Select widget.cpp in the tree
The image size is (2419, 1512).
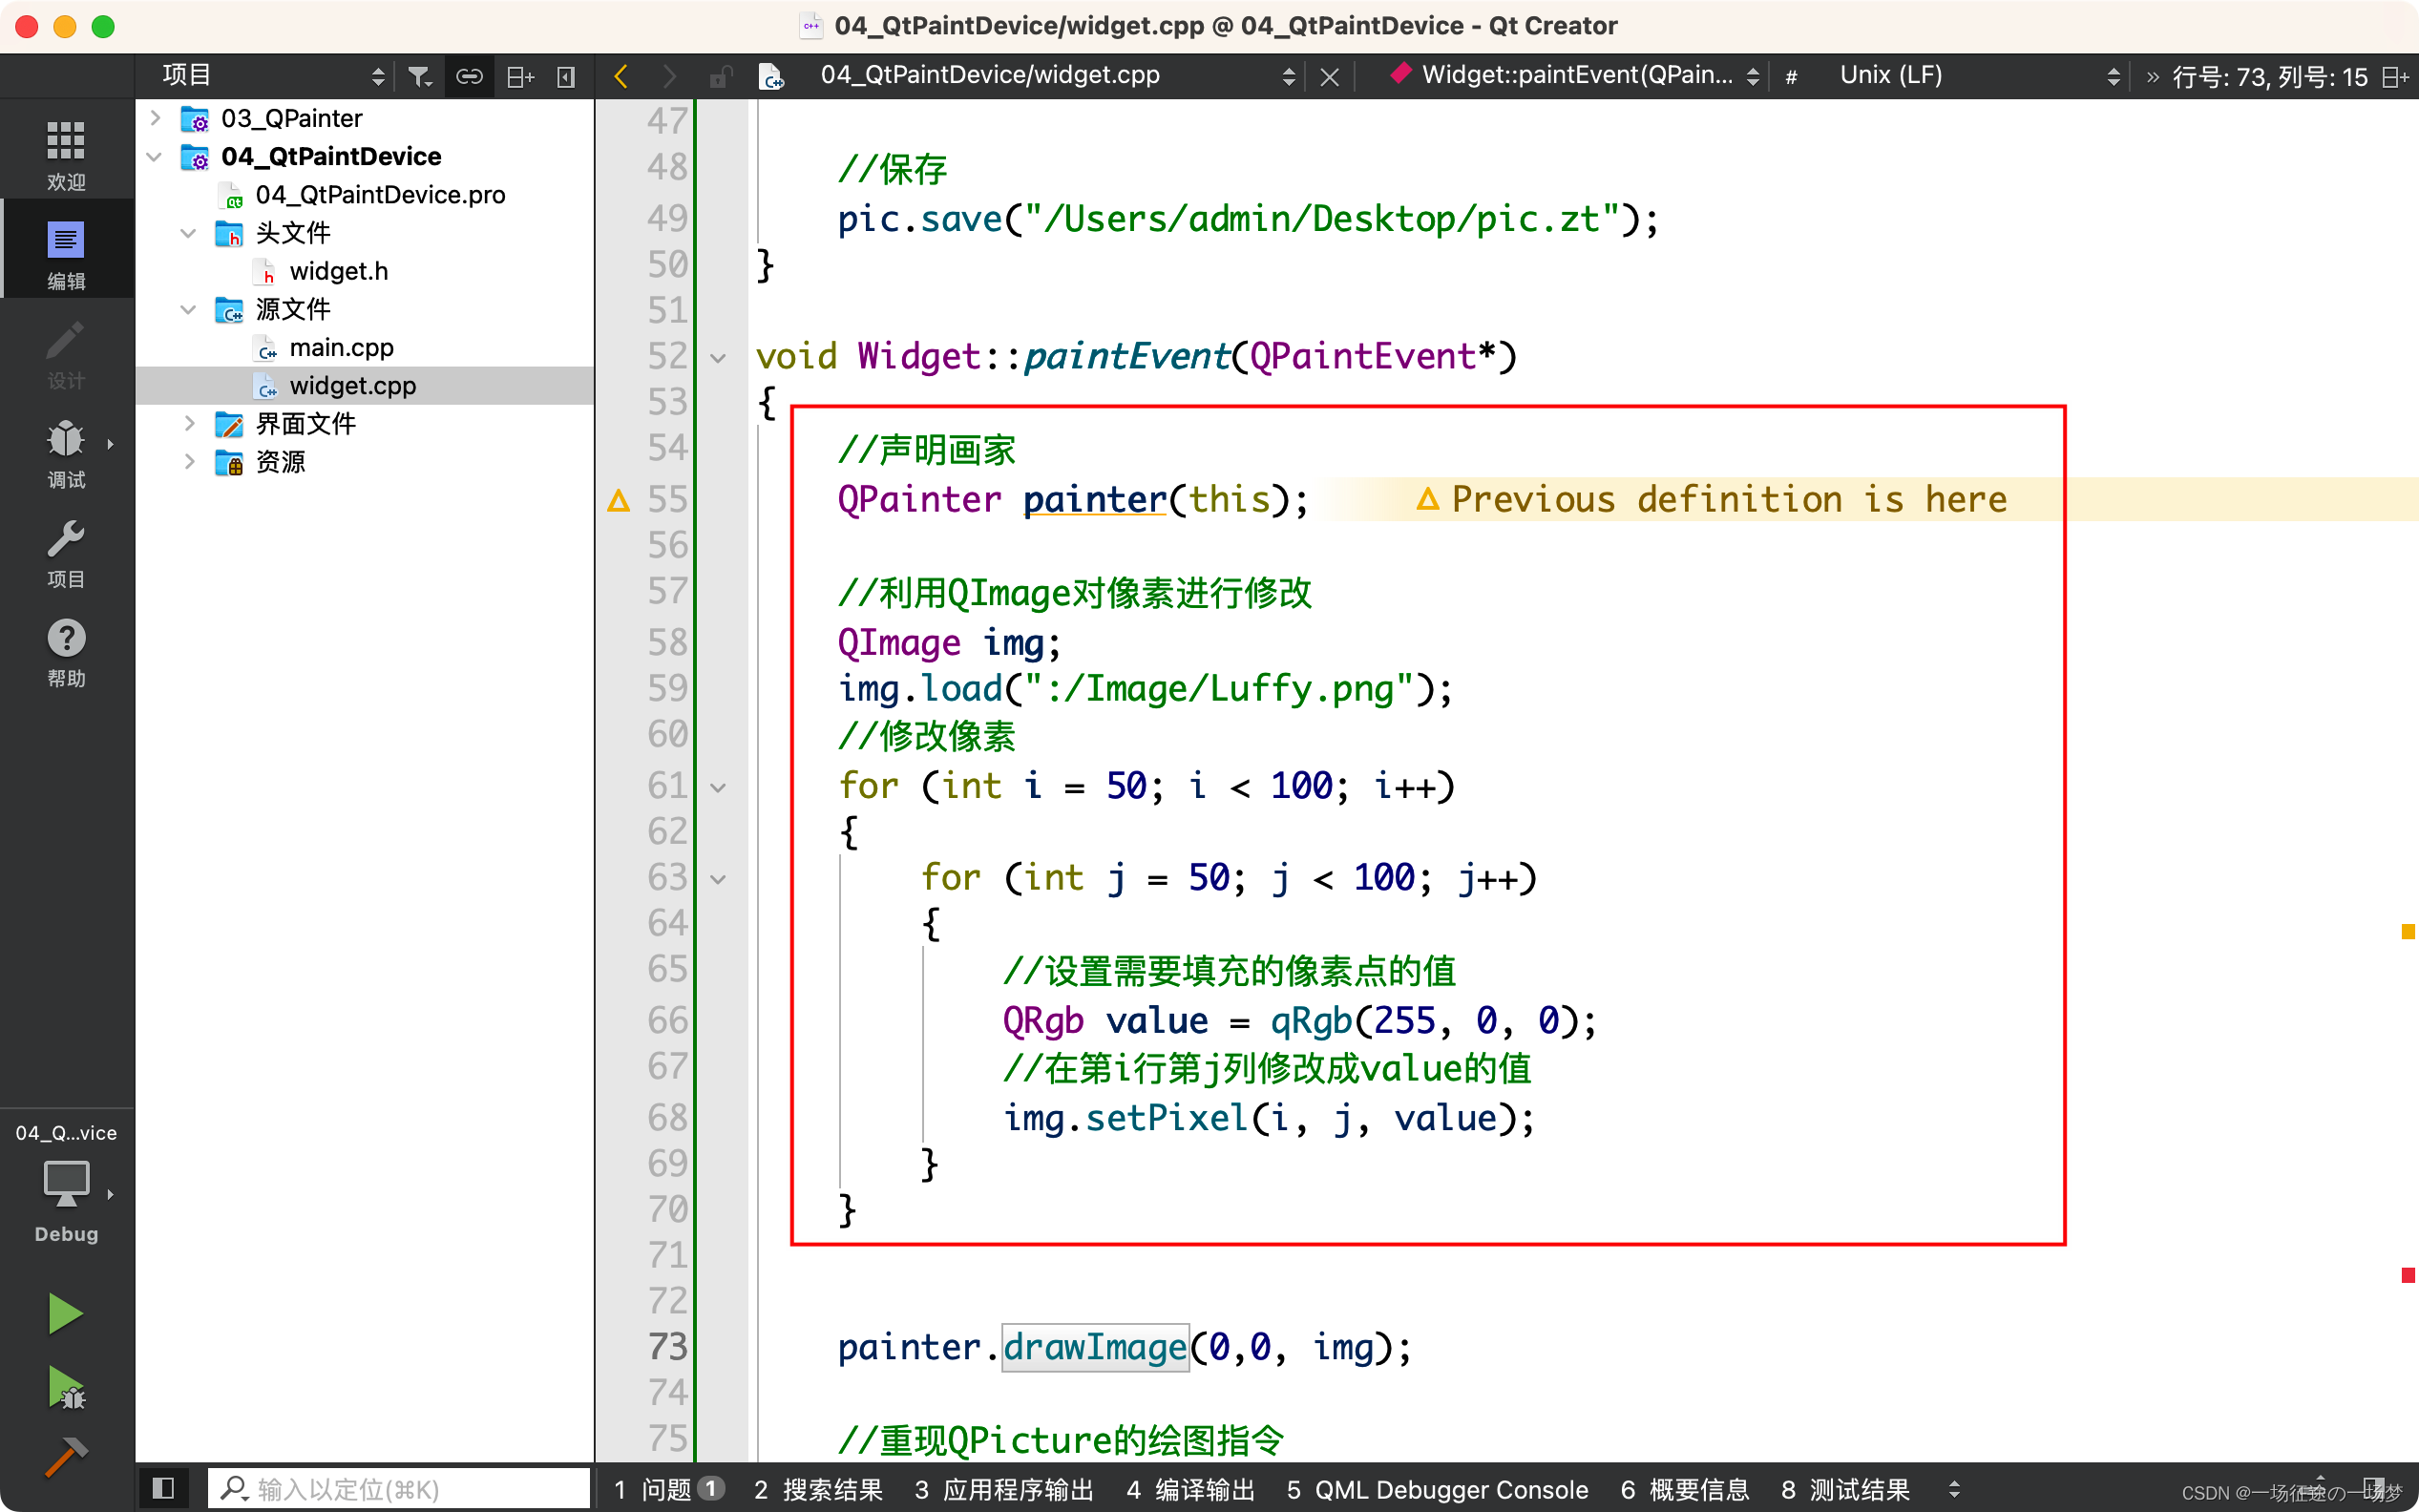[x=352, y=385]
